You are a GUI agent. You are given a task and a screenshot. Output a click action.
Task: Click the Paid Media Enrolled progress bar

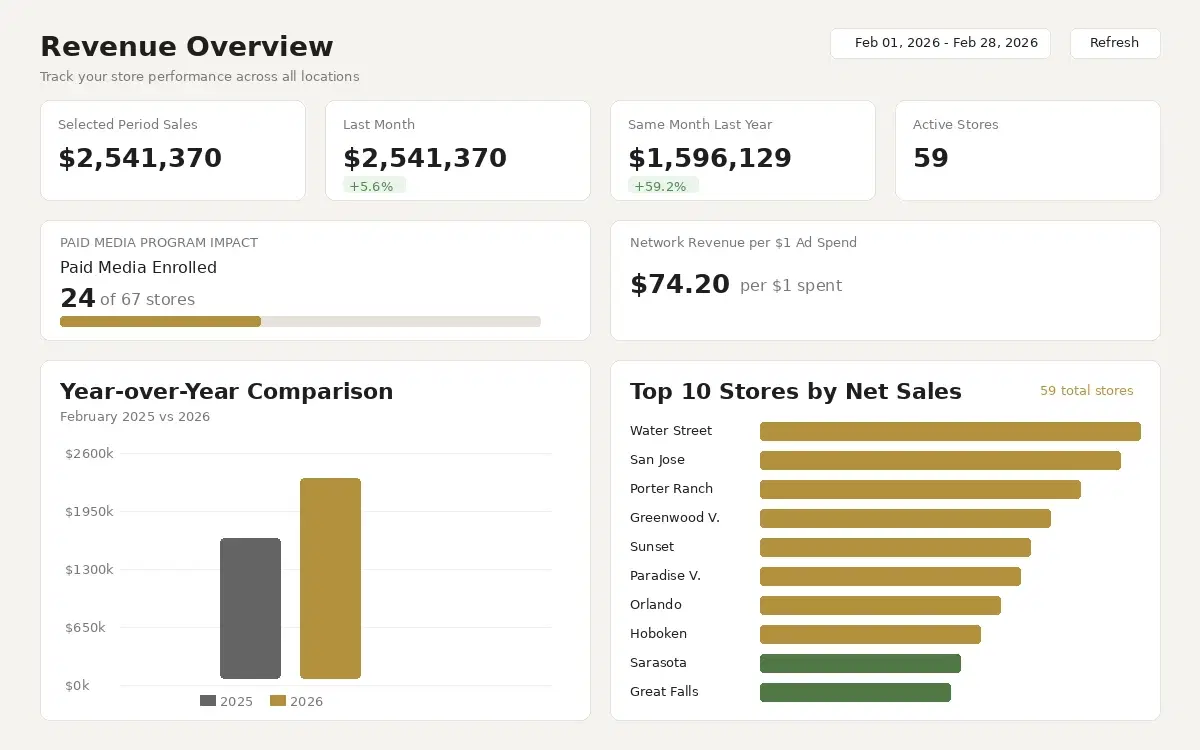300,321
